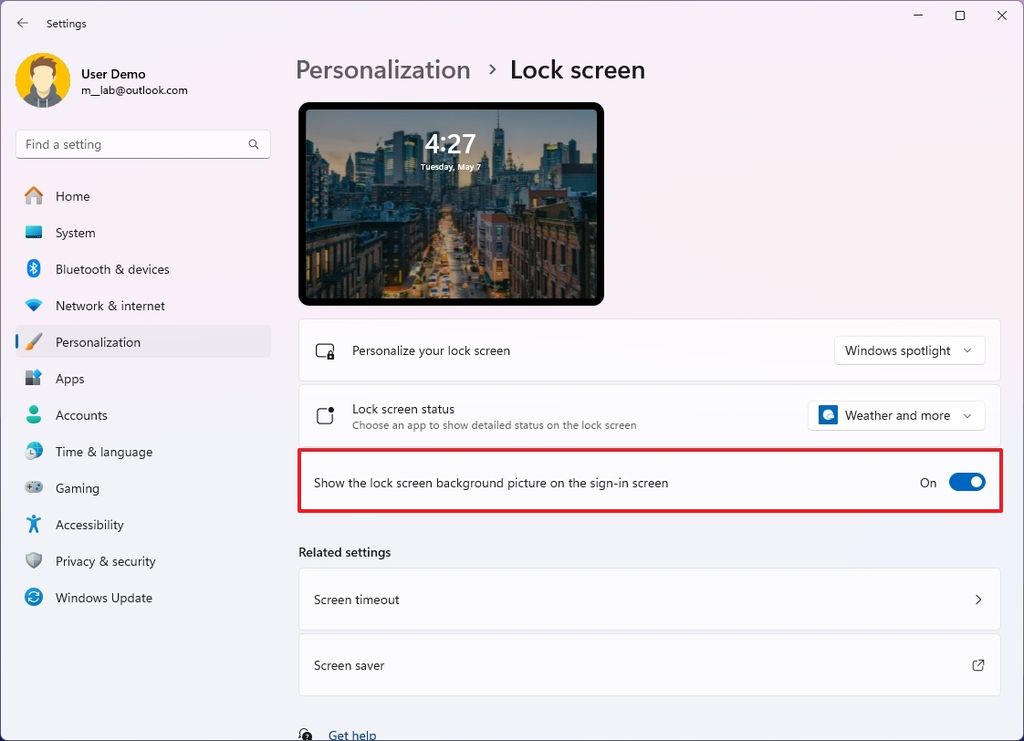
Task: Expand the Screen timeout settings chevron
Action: point(978,599)
